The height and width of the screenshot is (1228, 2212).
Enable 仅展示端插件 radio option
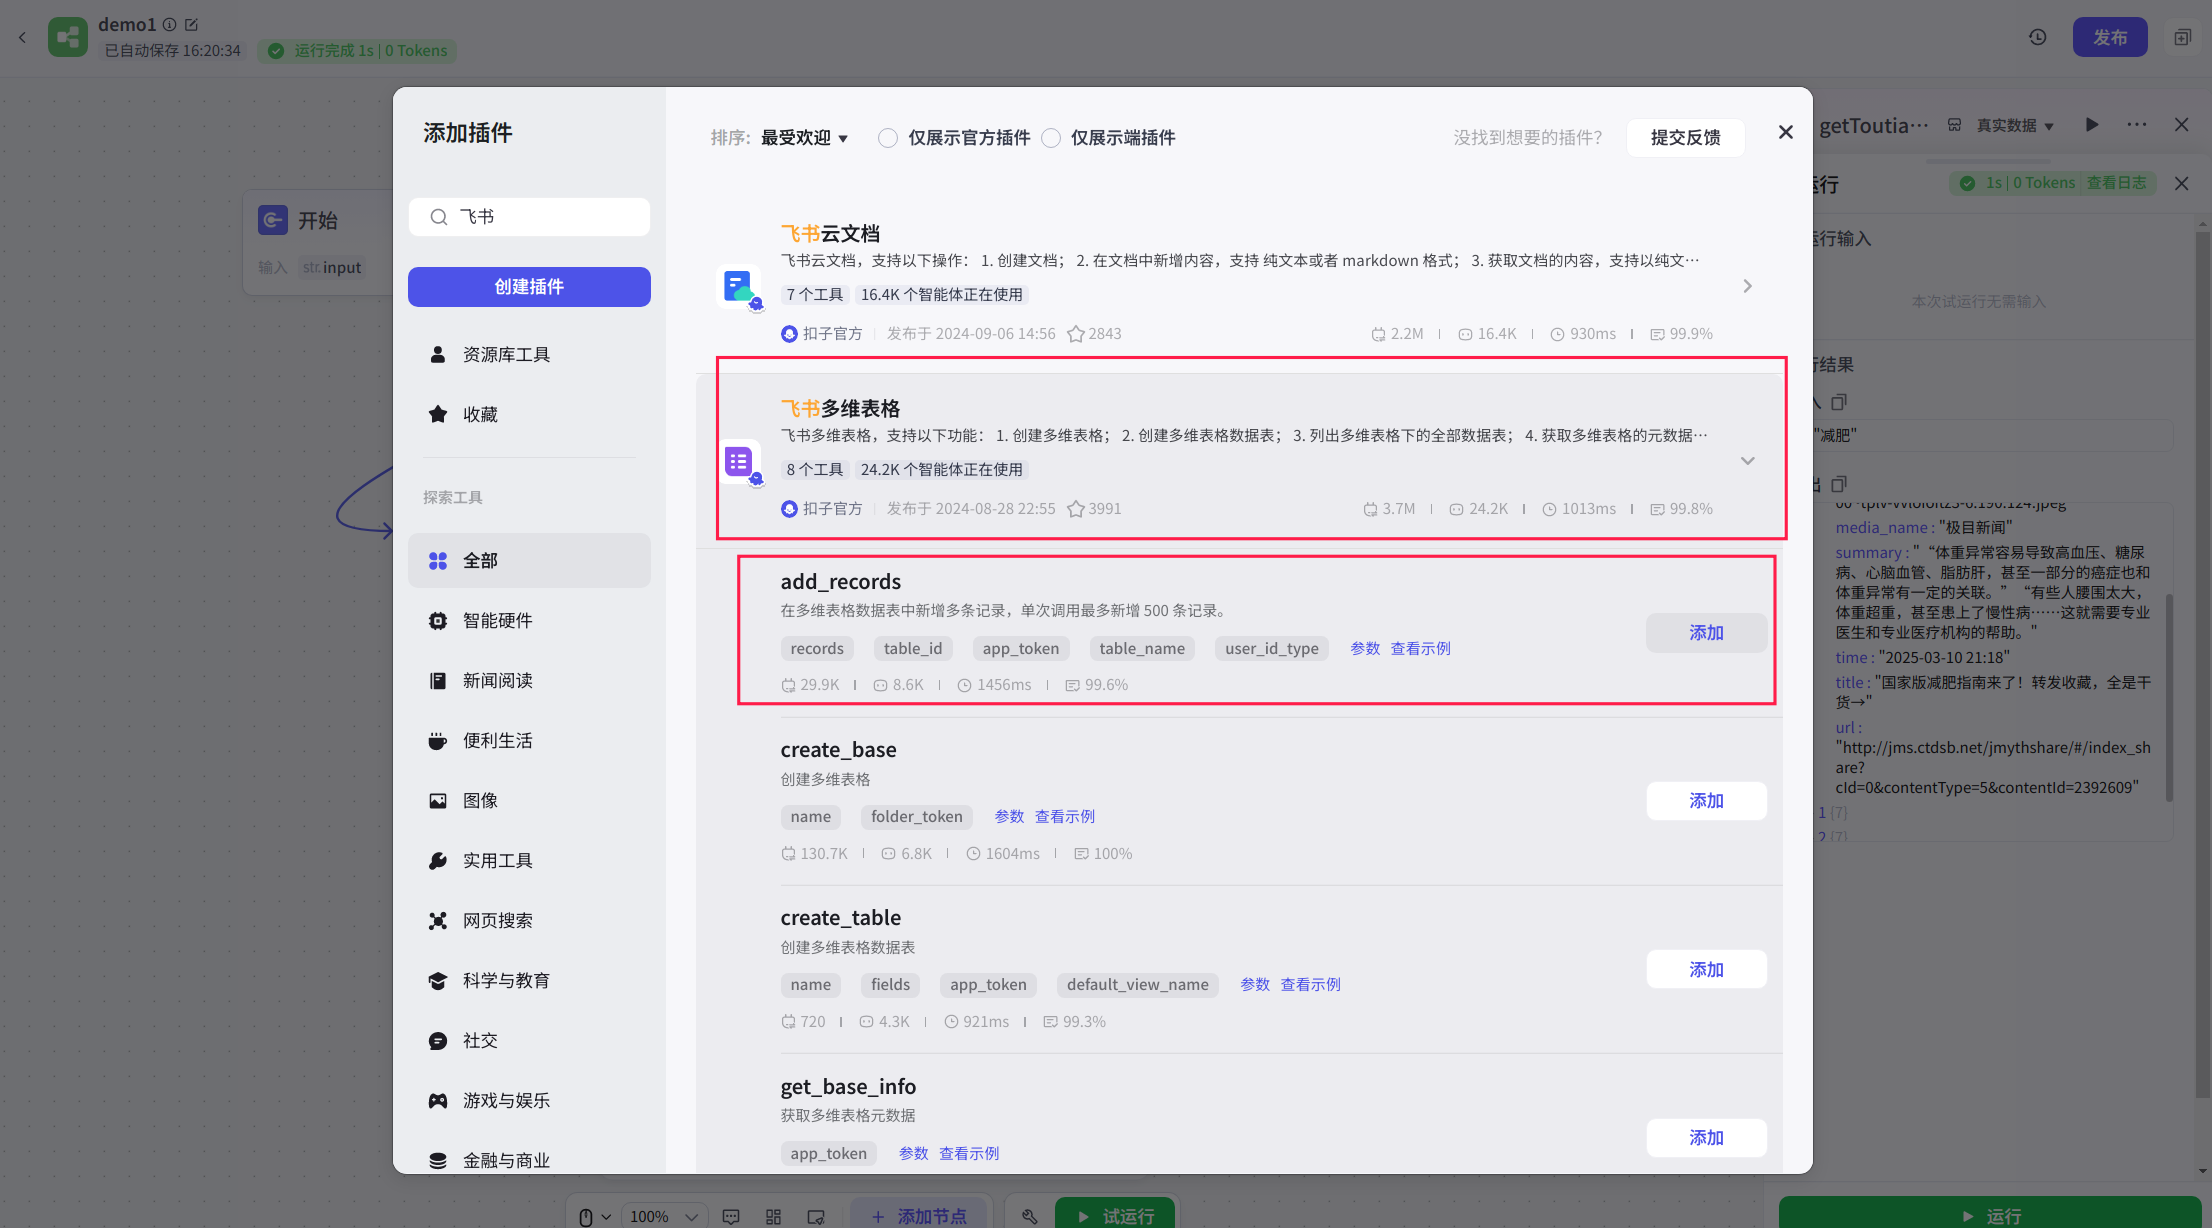[1051, 138]
